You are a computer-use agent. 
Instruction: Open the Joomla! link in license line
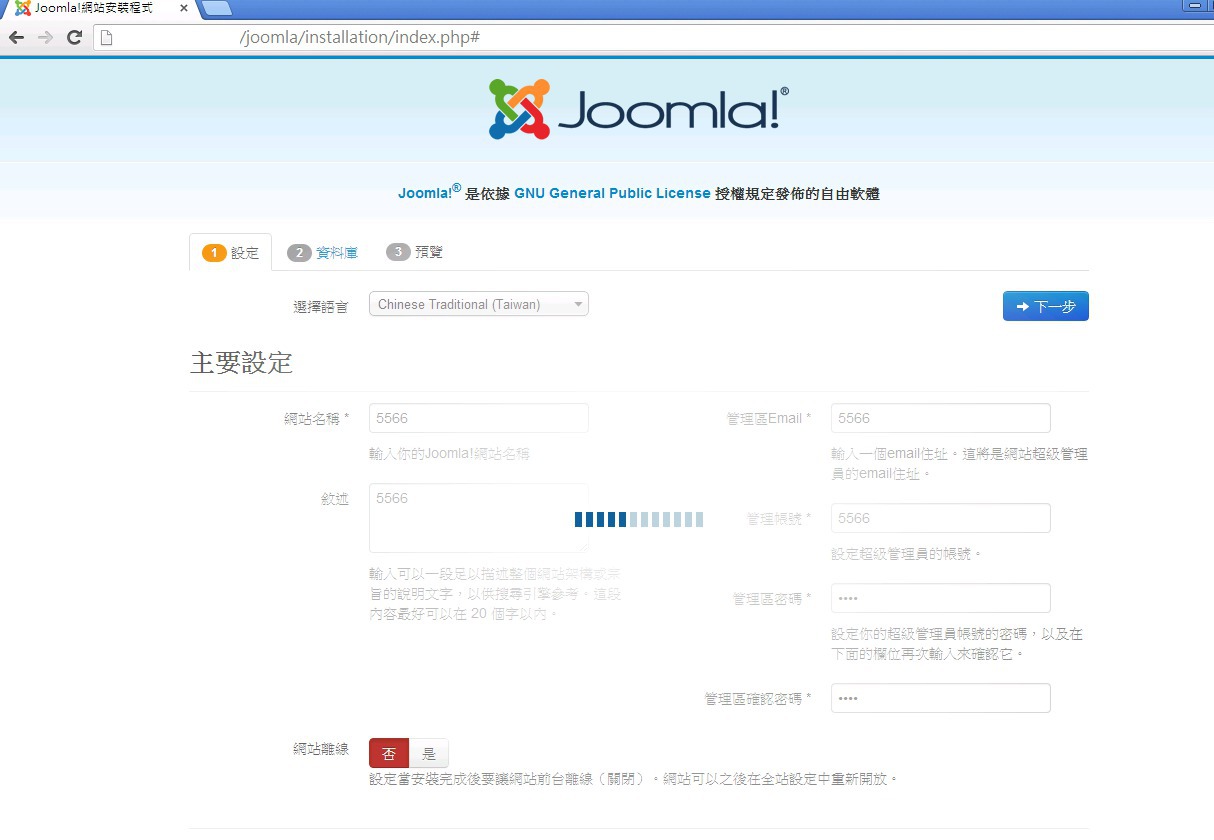[429, 192]
